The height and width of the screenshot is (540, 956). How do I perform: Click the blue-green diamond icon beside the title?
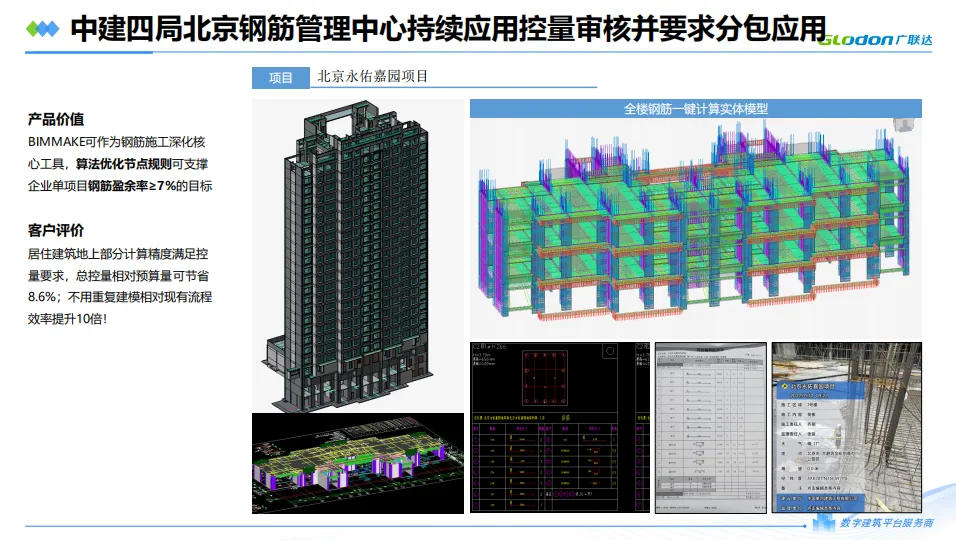click(x=43, y=28)
